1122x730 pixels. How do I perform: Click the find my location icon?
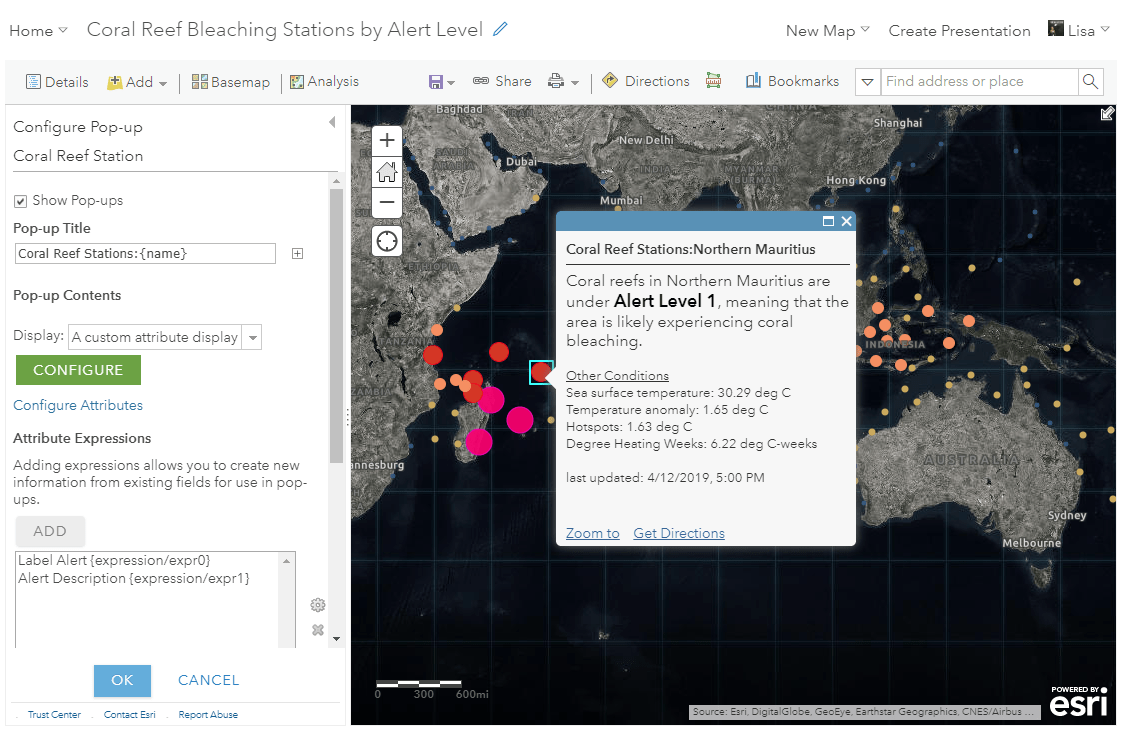387,241
